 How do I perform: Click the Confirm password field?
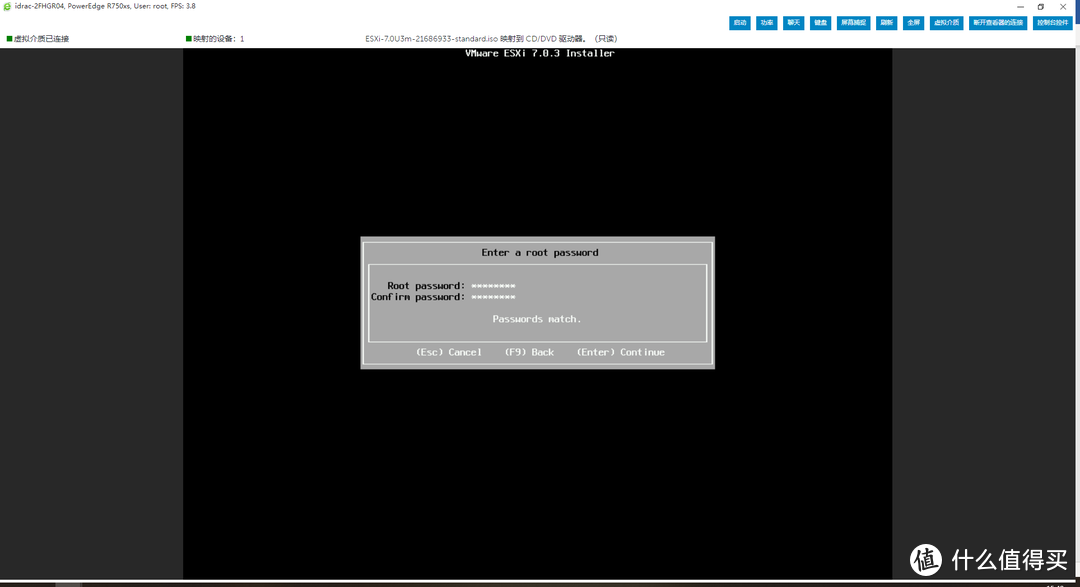493,297
